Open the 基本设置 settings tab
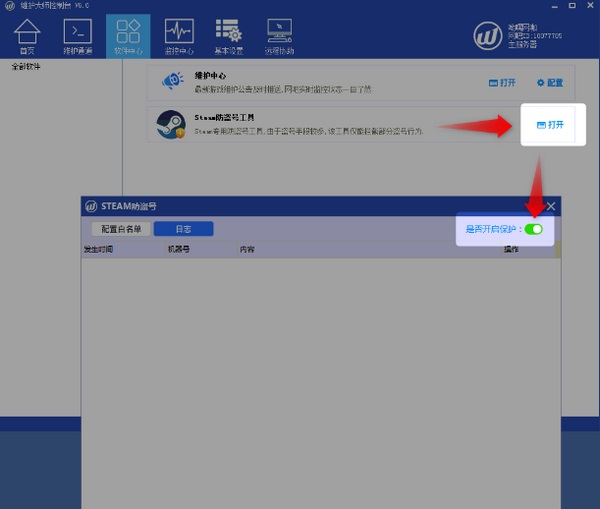This screenshot has height=509, width=600. coord(228,35)
